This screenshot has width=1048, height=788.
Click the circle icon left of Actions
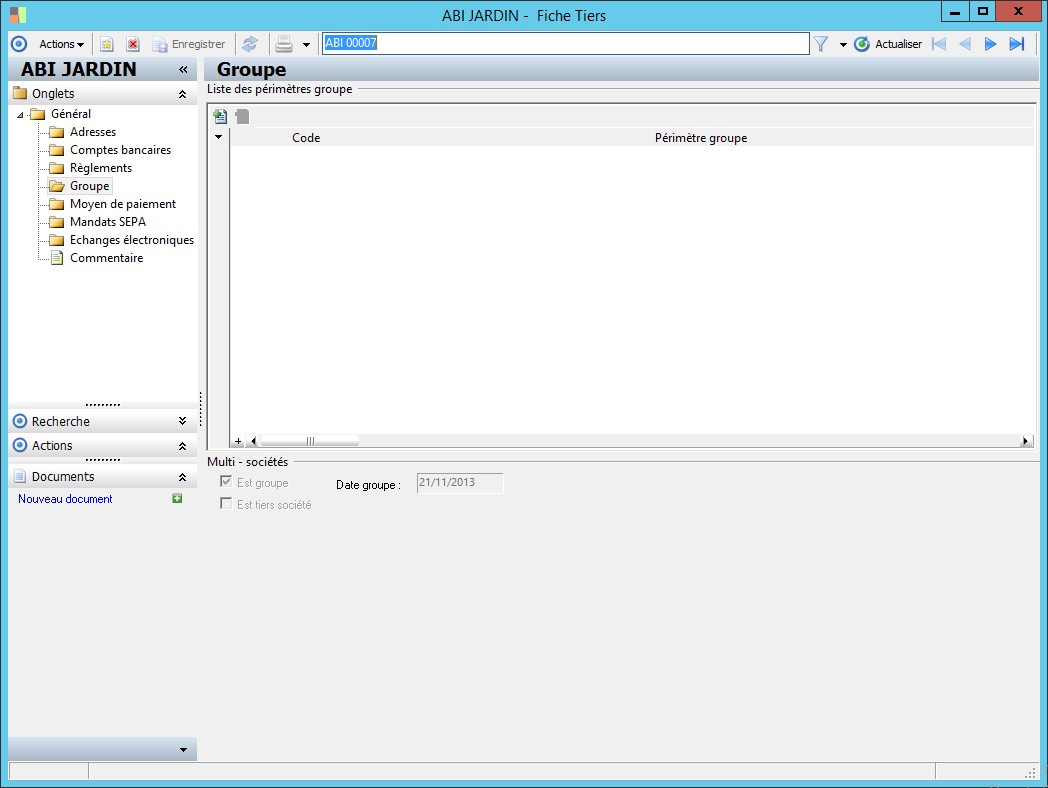19,44
